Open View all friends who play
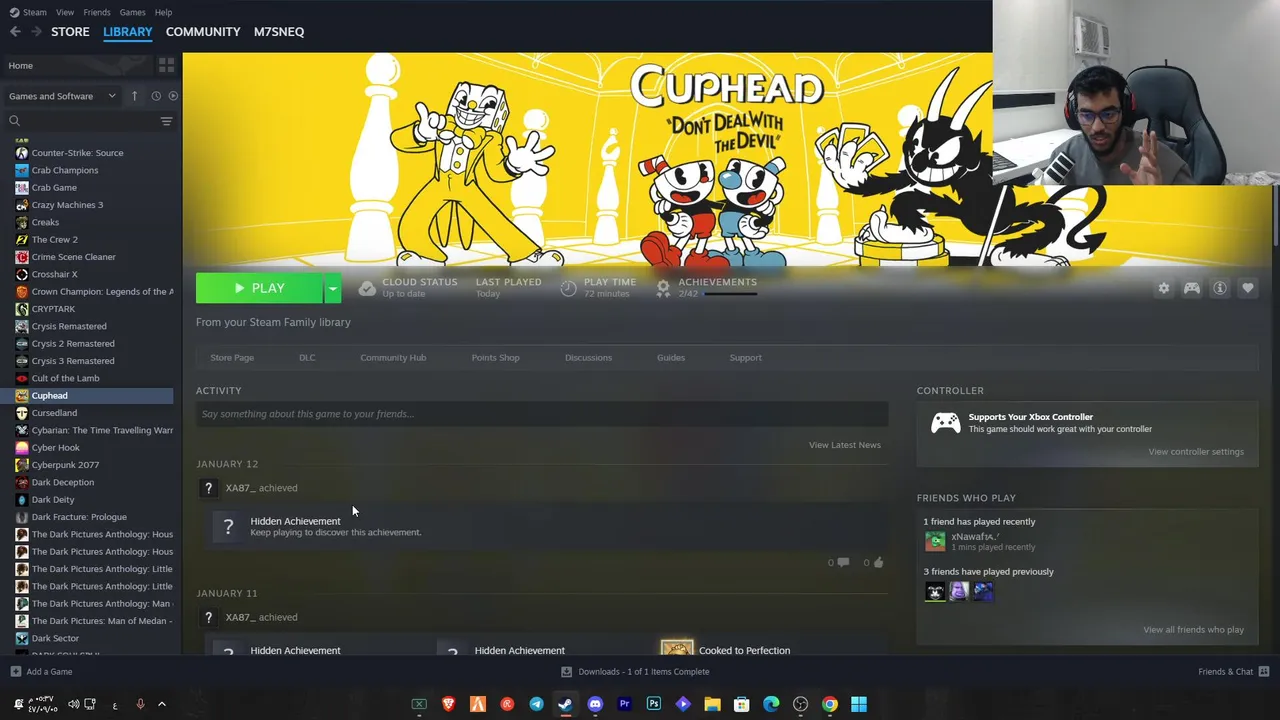The height and width of the screenshot is (720, 1280). (x=1193, y=630)
